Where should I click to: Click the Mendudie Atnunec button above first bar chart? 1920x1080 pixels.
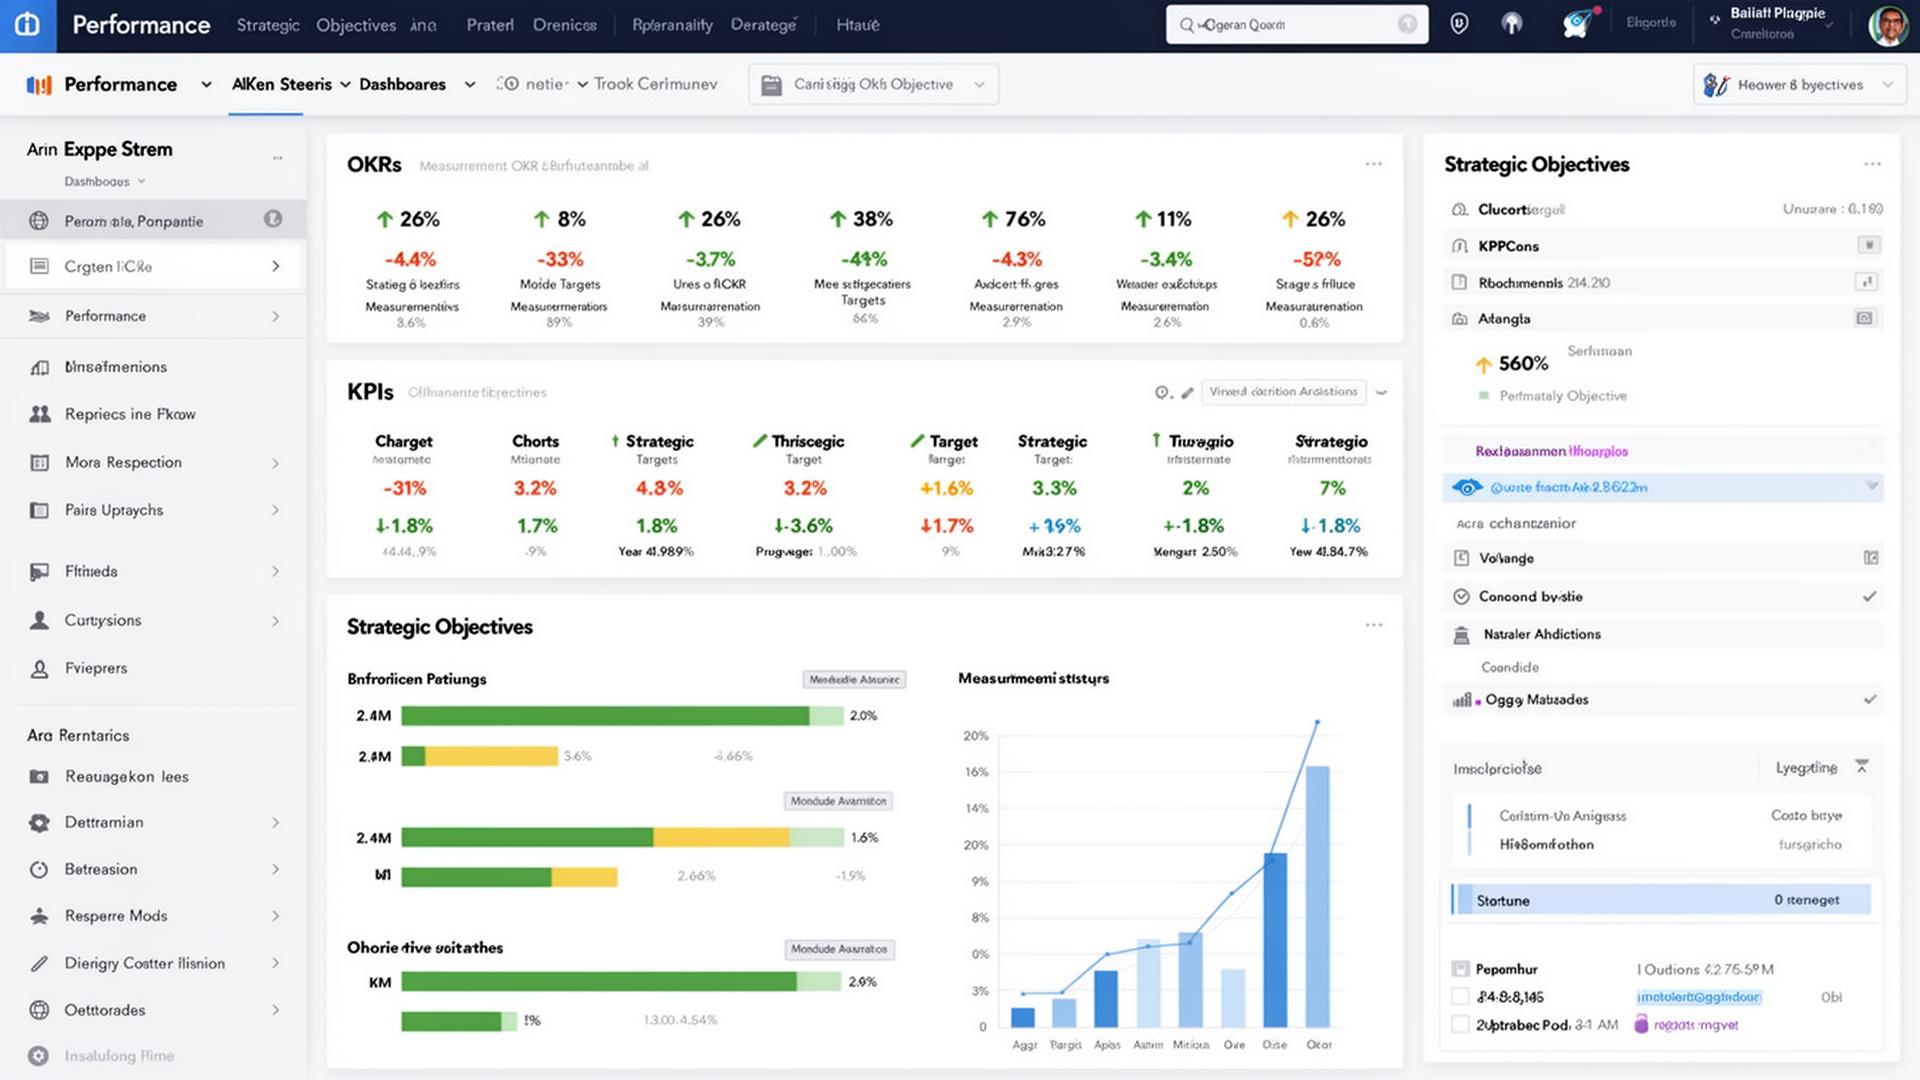854,680
